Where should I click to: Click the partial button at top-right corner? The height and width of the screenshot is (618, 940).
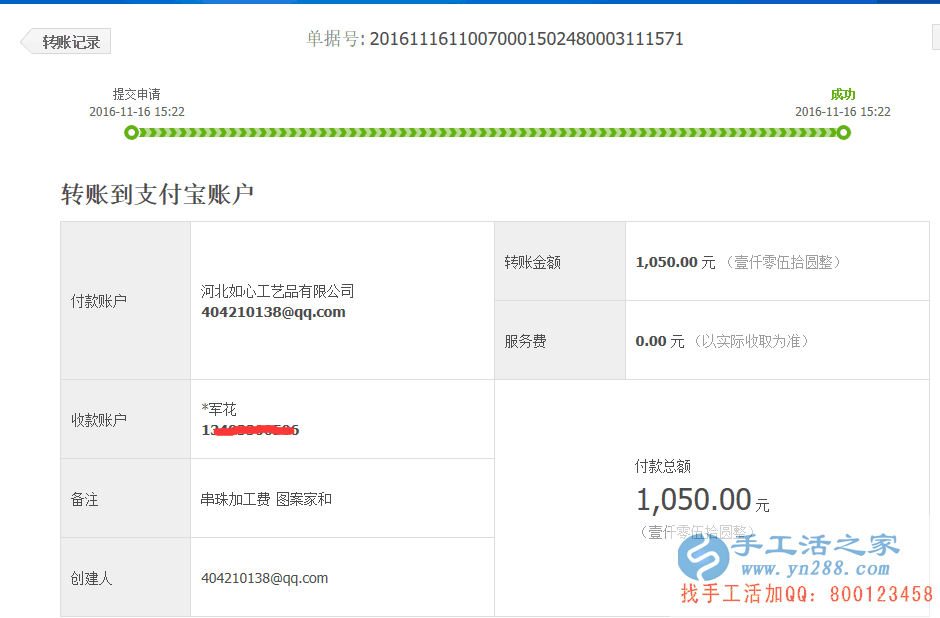click(934, 36)
